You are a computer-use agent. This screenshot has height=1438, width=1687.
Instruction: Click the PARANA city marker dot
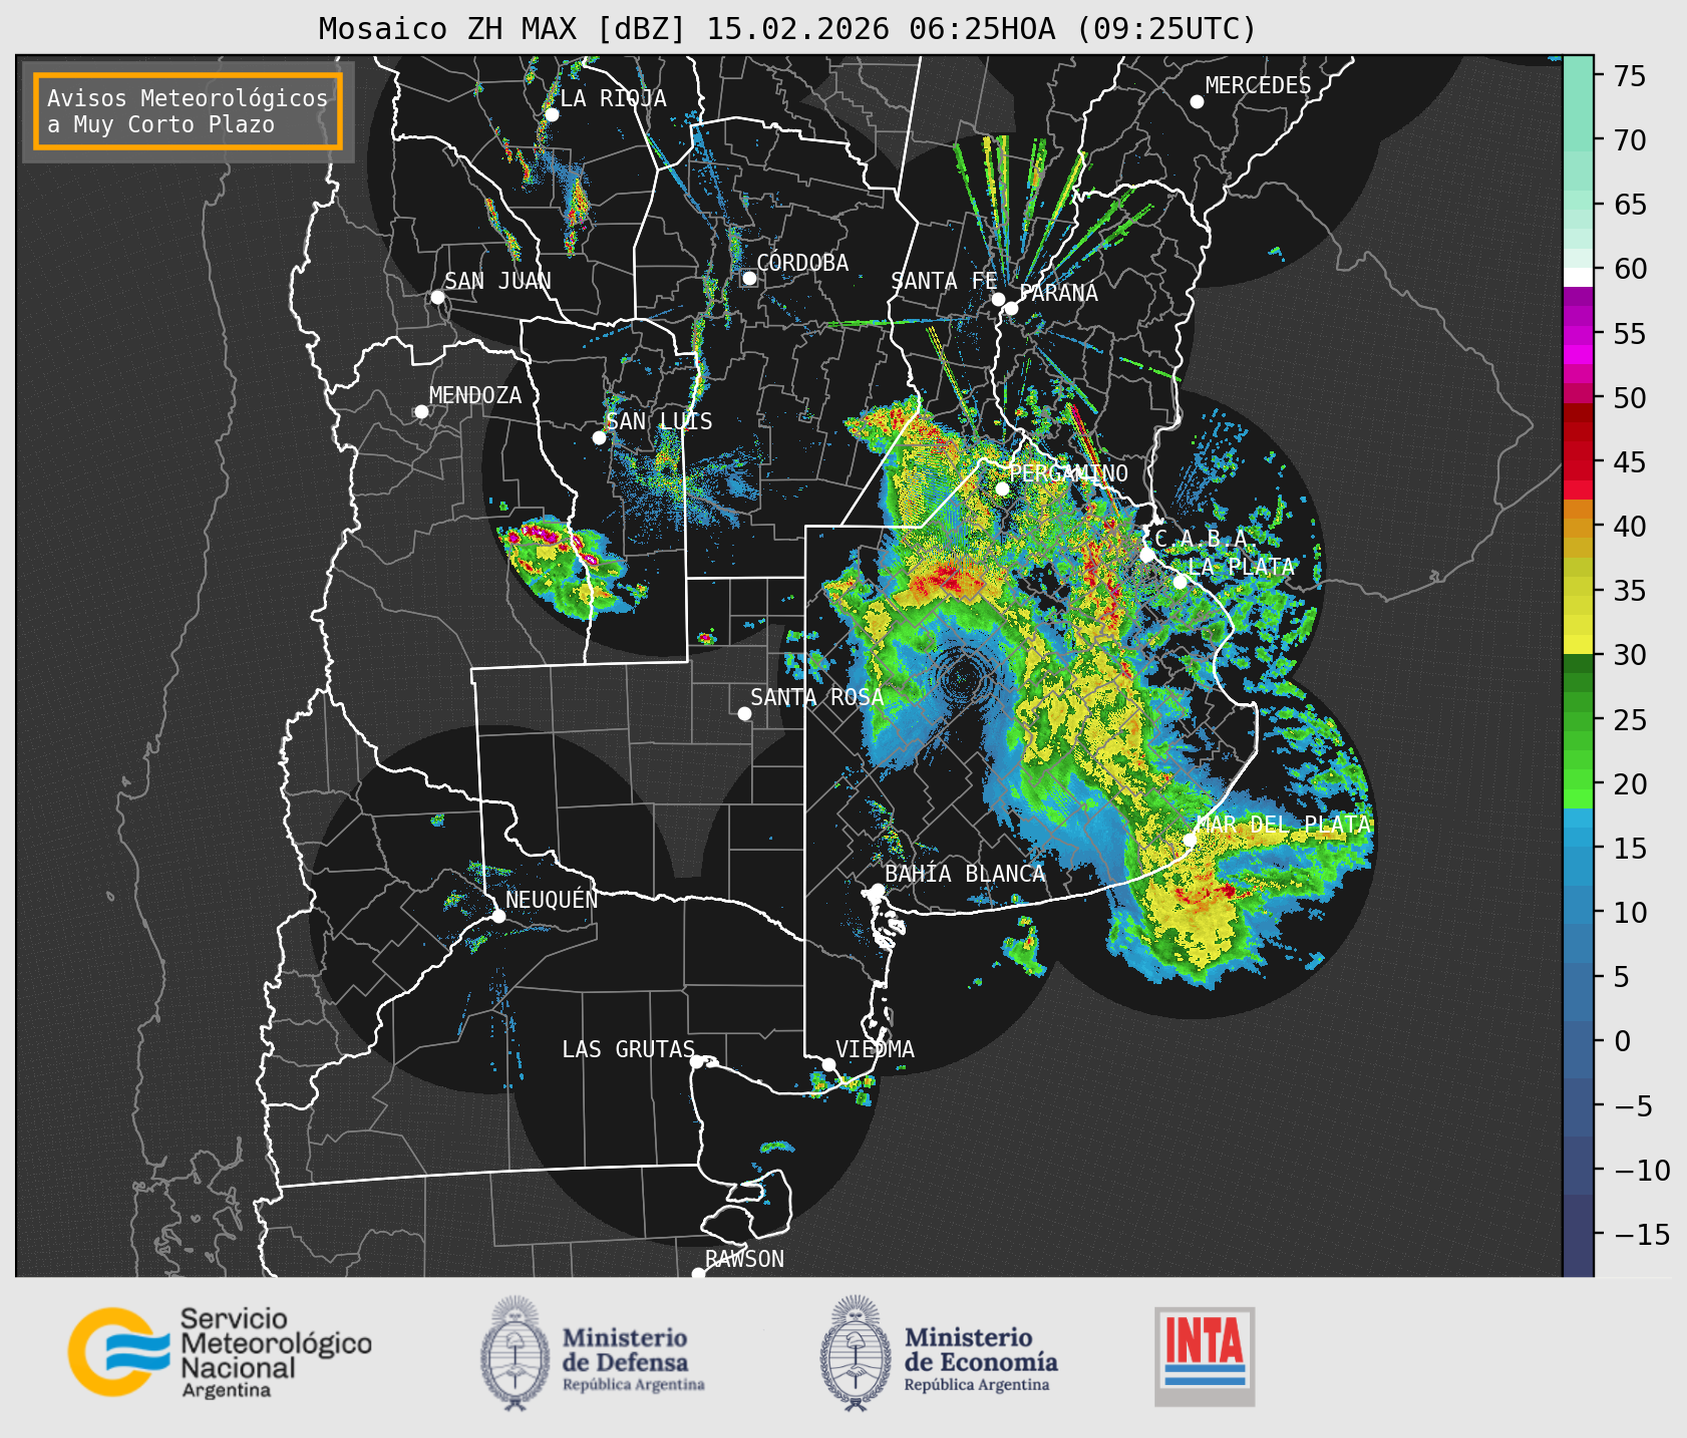click(x=1011, y=308)
